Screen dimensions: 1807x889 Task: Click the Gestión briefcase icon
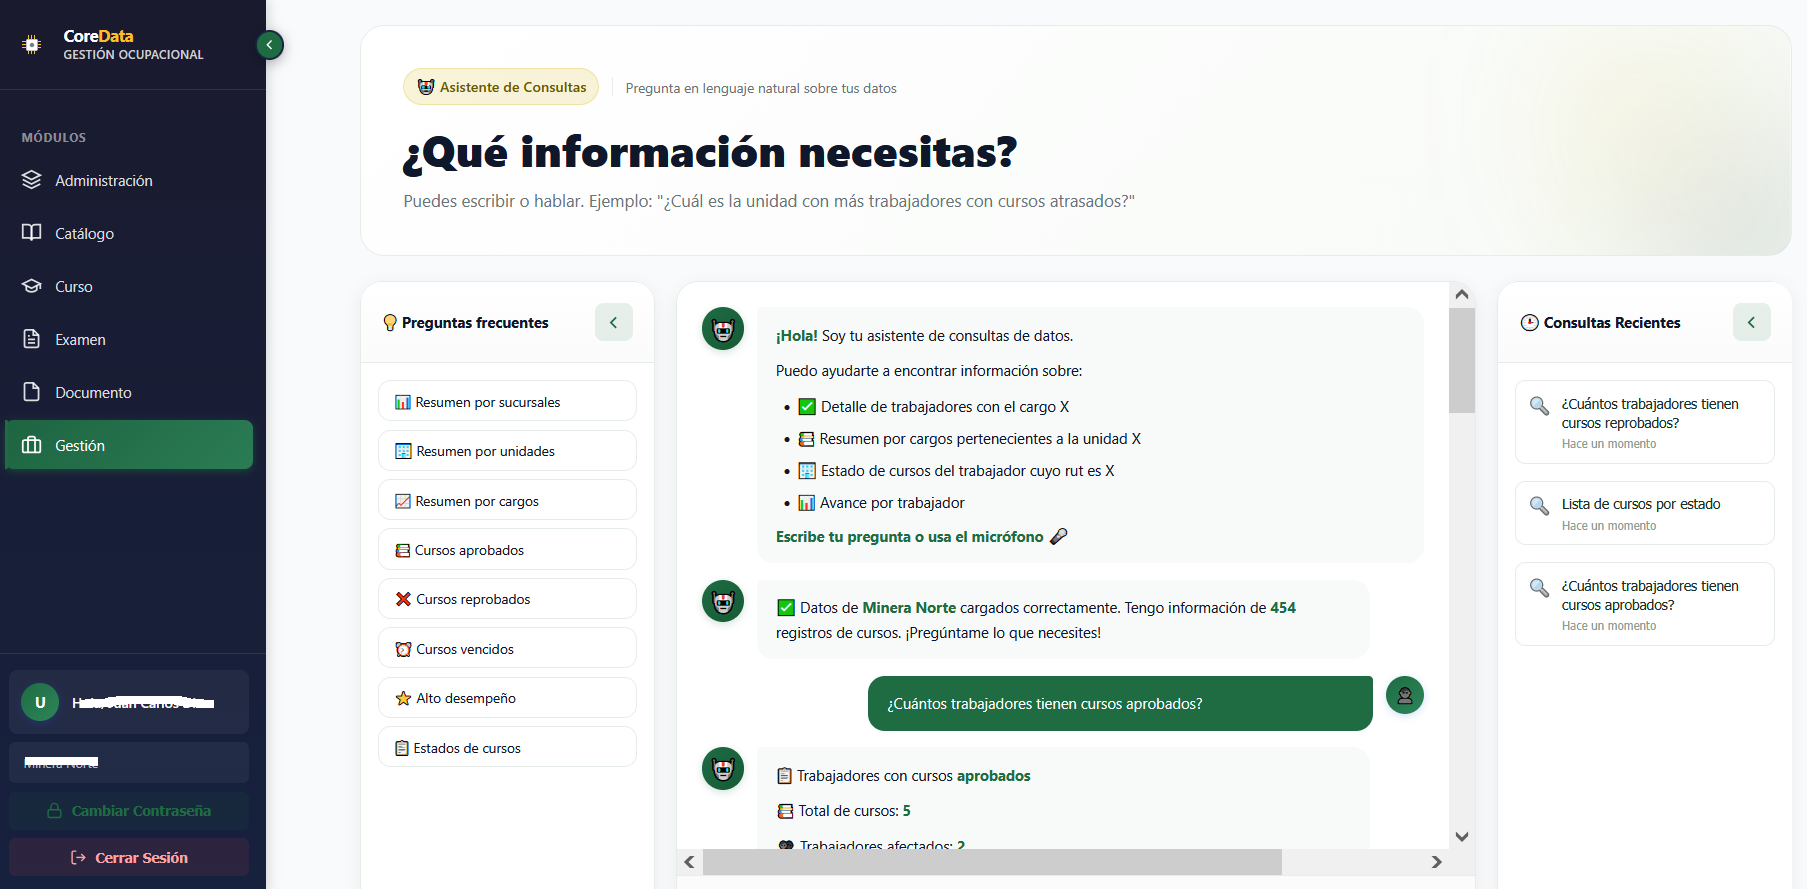coord(32,445)
